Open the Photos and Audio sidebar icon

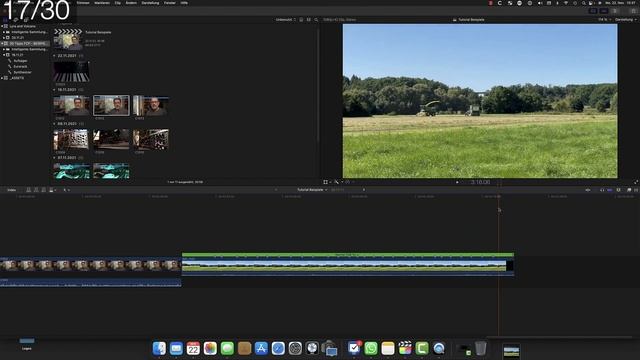[x=16, y=19]
